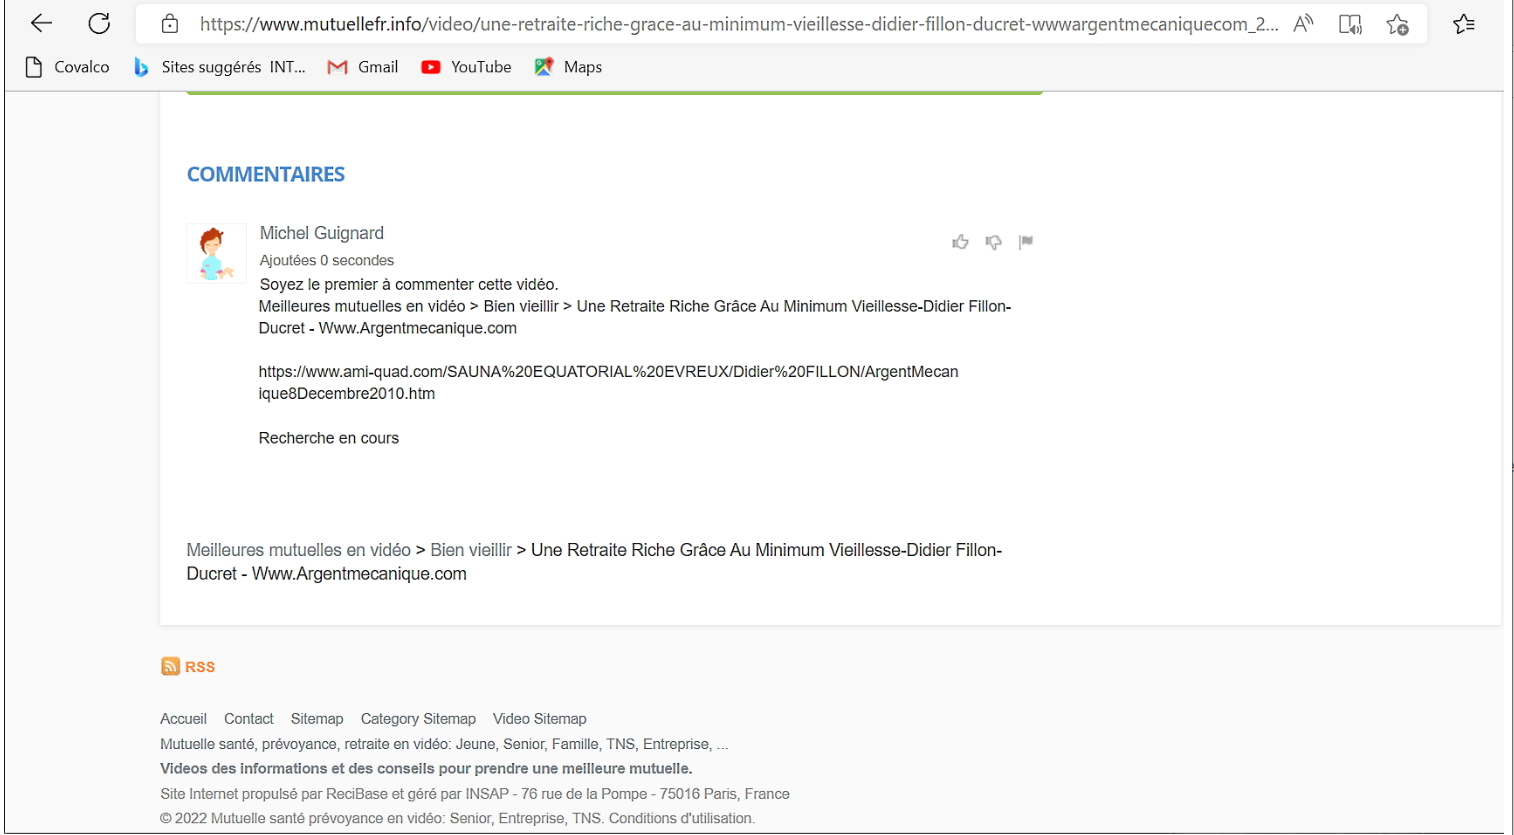Flag Michel Guignard's comment
1514x835 pixels.
1025,242
